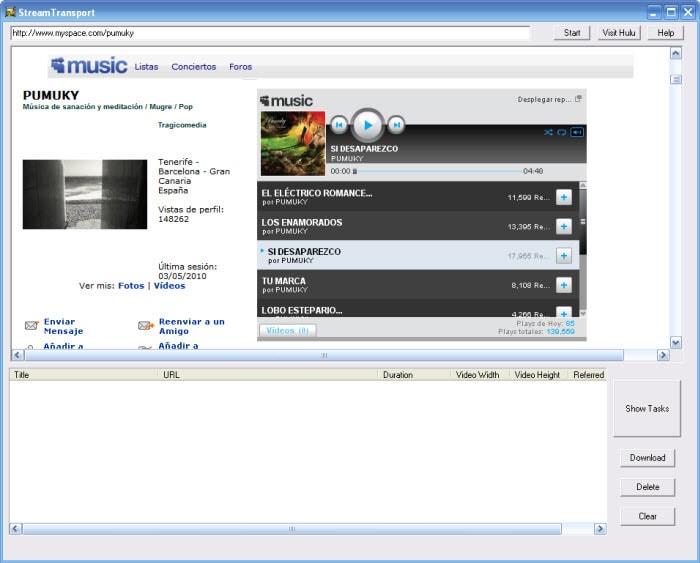Screen dimensions: 700x563
Task: Click browser pane scroll left arrow
Action: (17, 355)
